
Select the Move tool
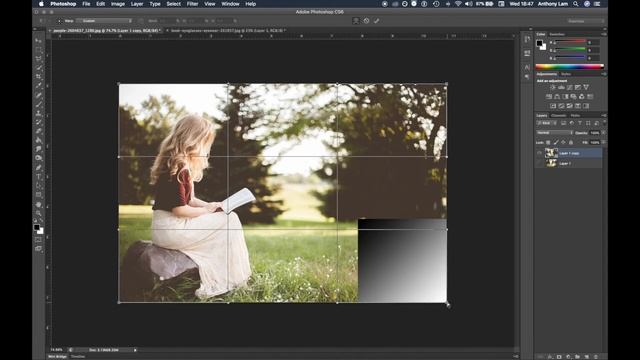click(38, 41)
